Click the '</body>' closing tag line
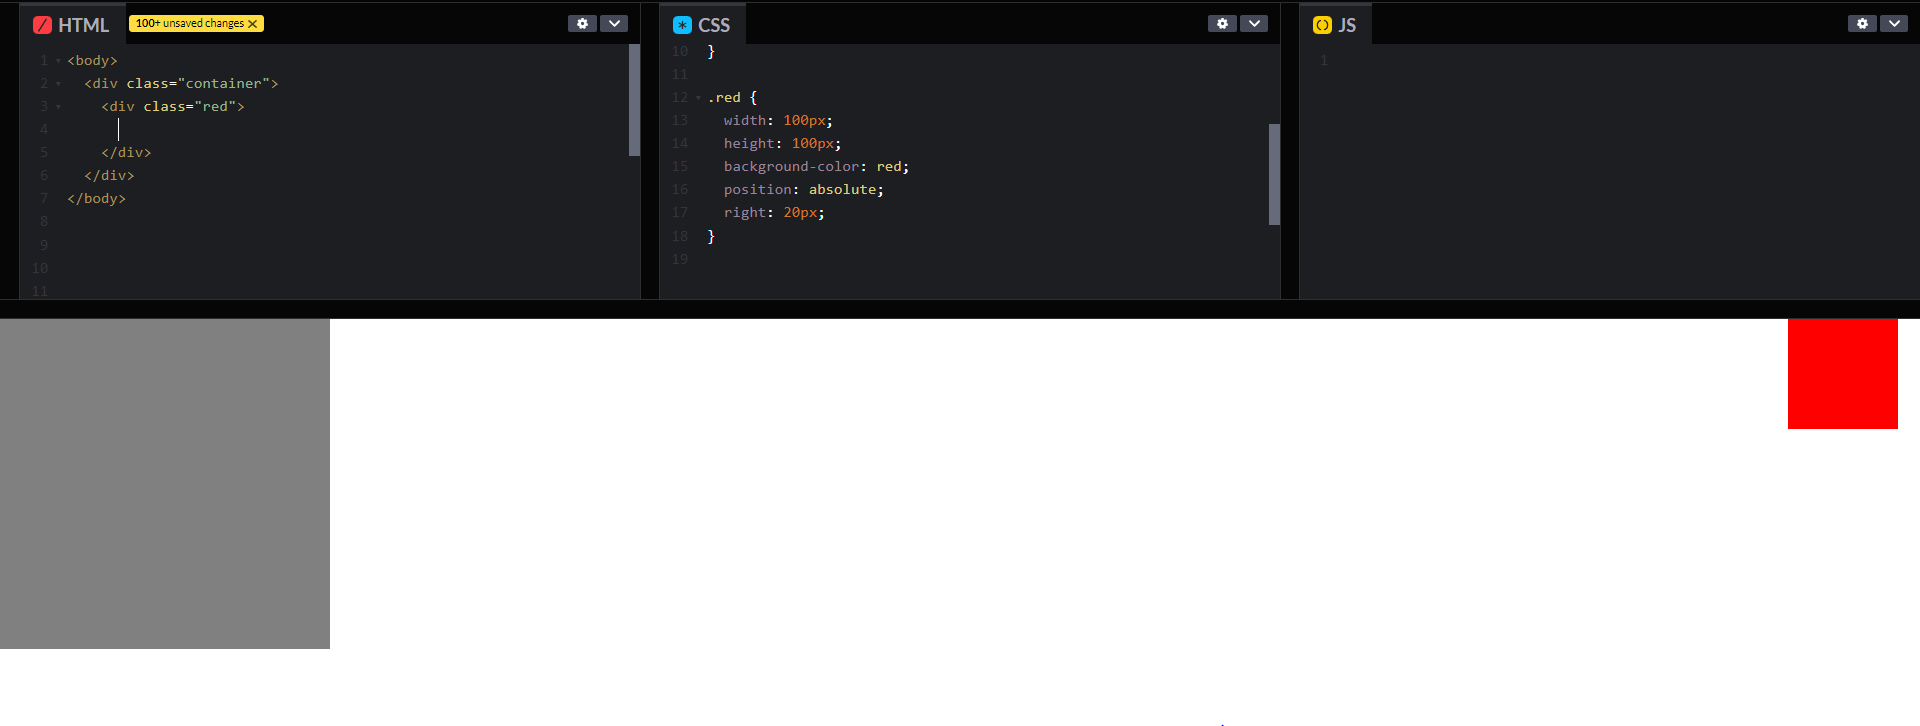 [96, 199]
